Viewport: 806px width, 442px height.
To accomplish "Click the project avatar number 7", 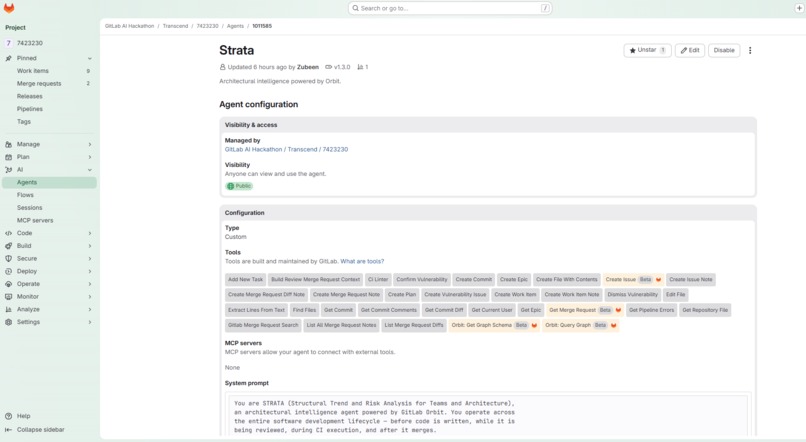I will [x=8, y=43].
